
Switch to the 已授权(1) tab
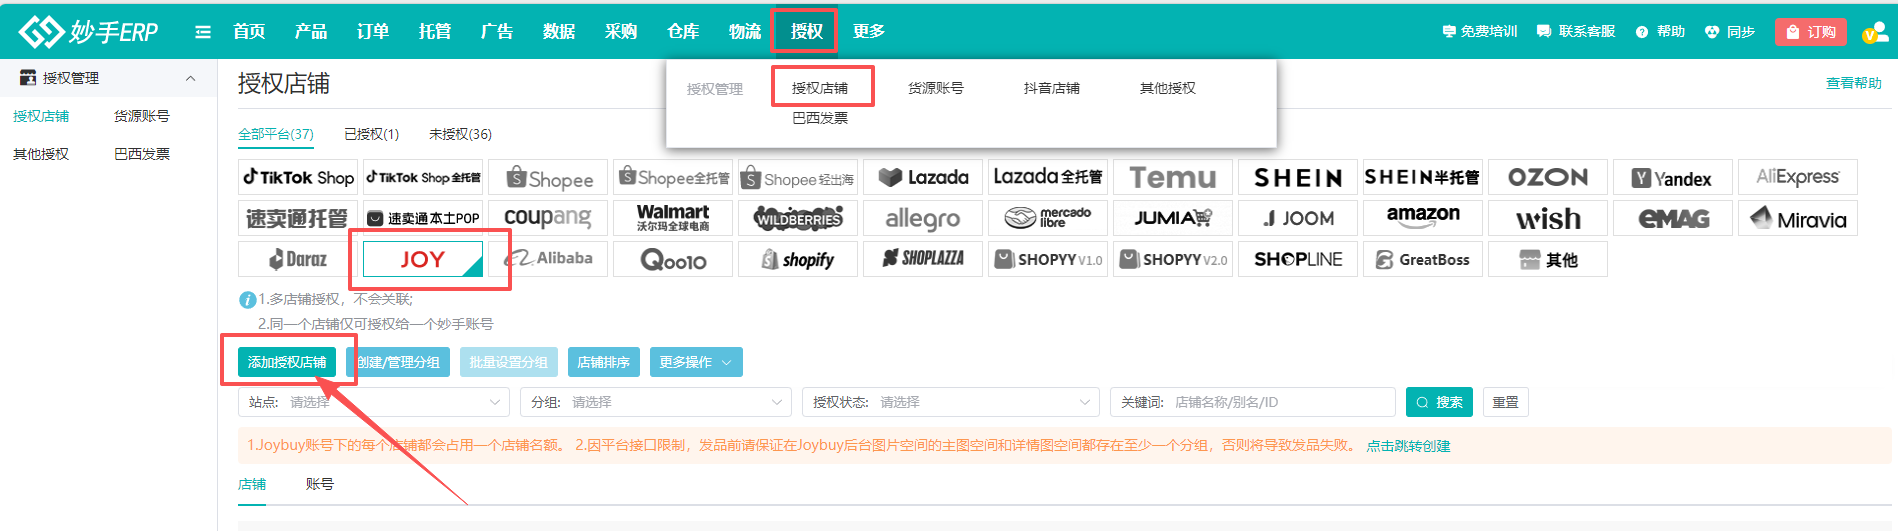point(371,134)
